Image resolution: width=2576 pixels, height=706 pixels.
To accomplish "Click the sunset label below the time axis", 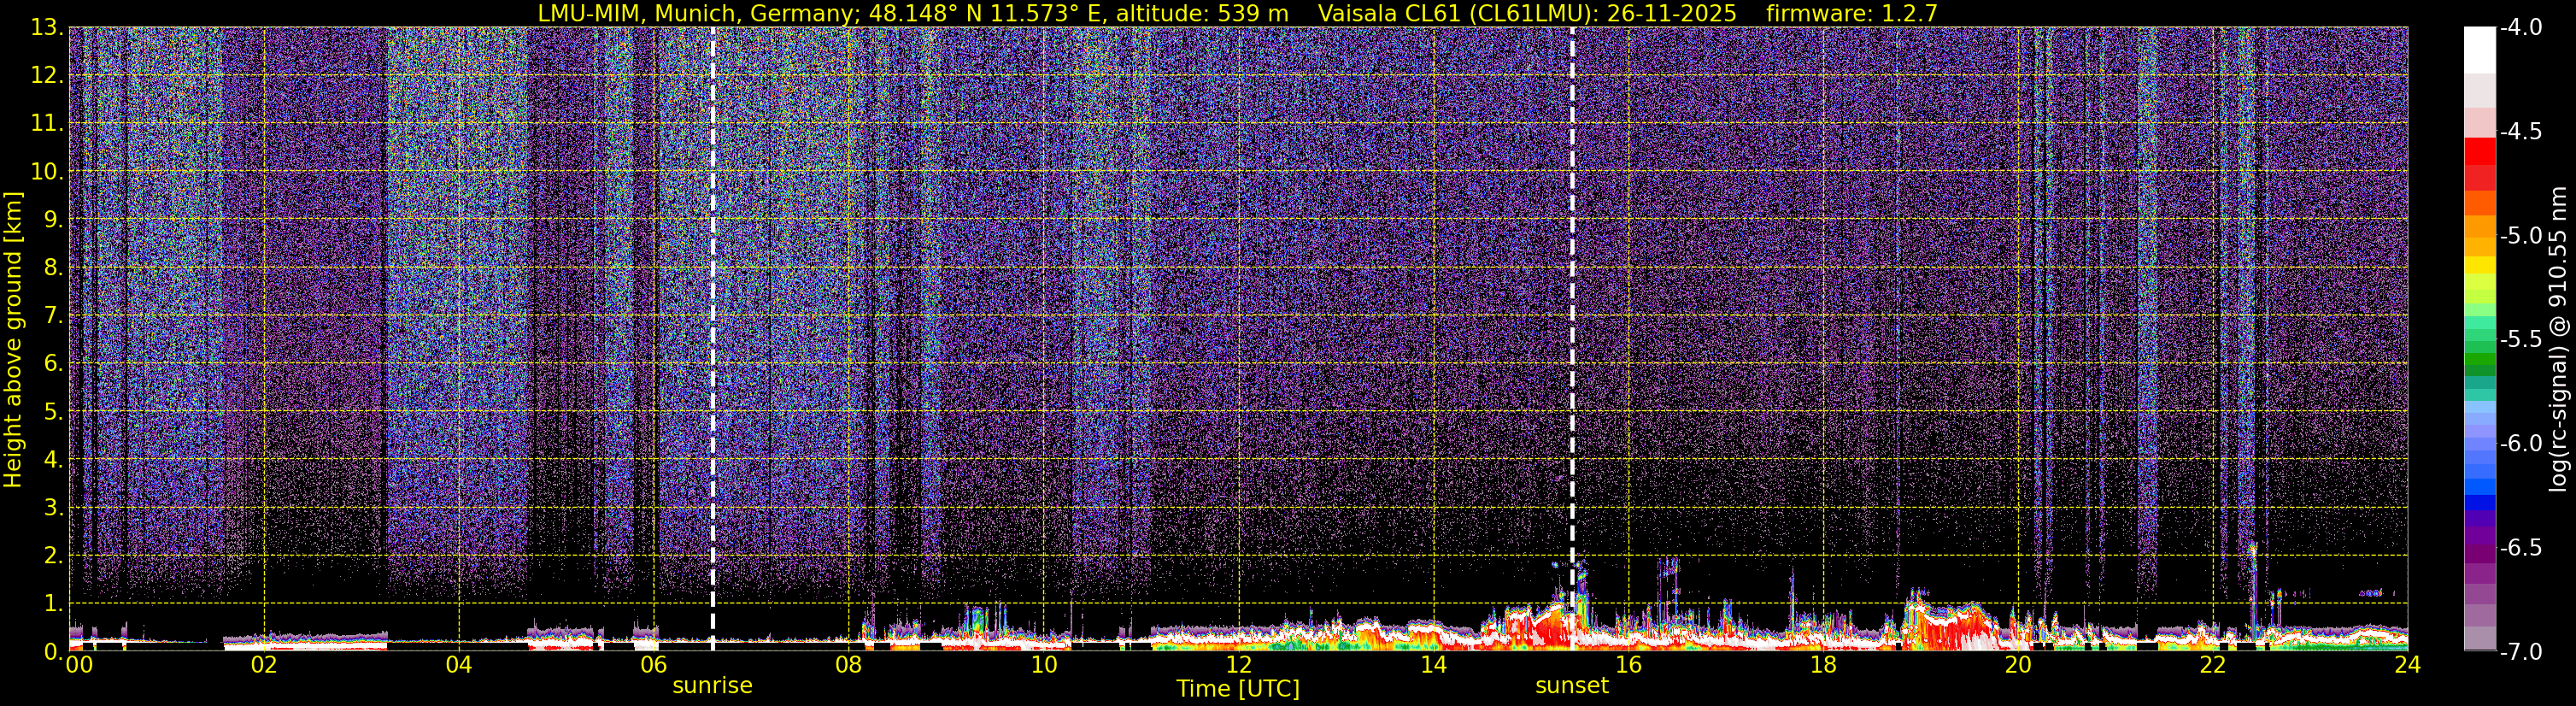I will (1572, 685).
